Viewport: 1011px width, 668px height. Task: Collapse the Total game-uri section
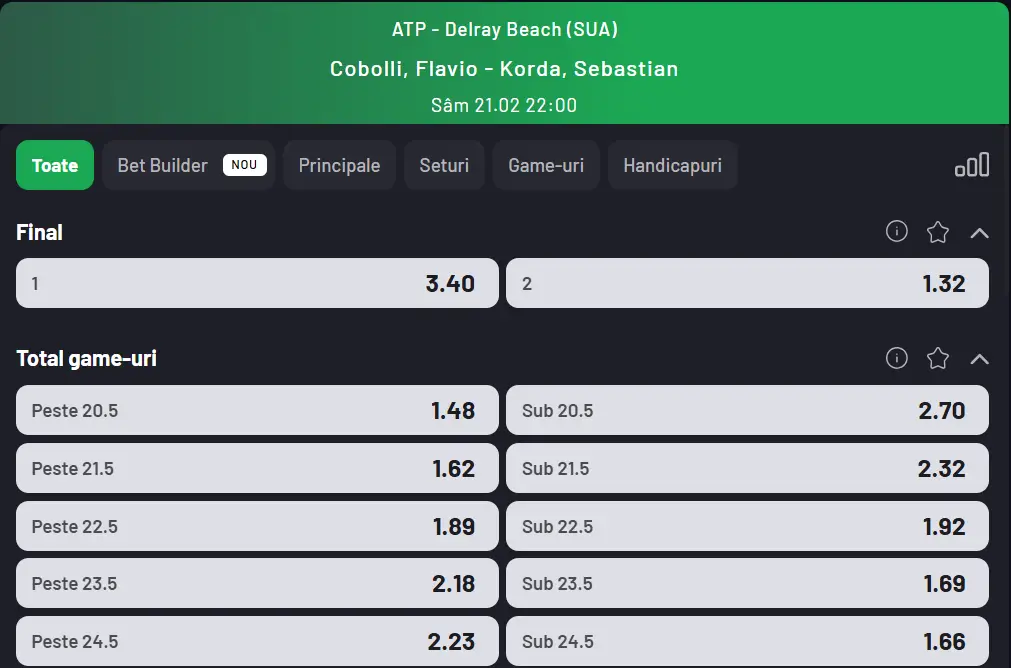coord(980,358)
